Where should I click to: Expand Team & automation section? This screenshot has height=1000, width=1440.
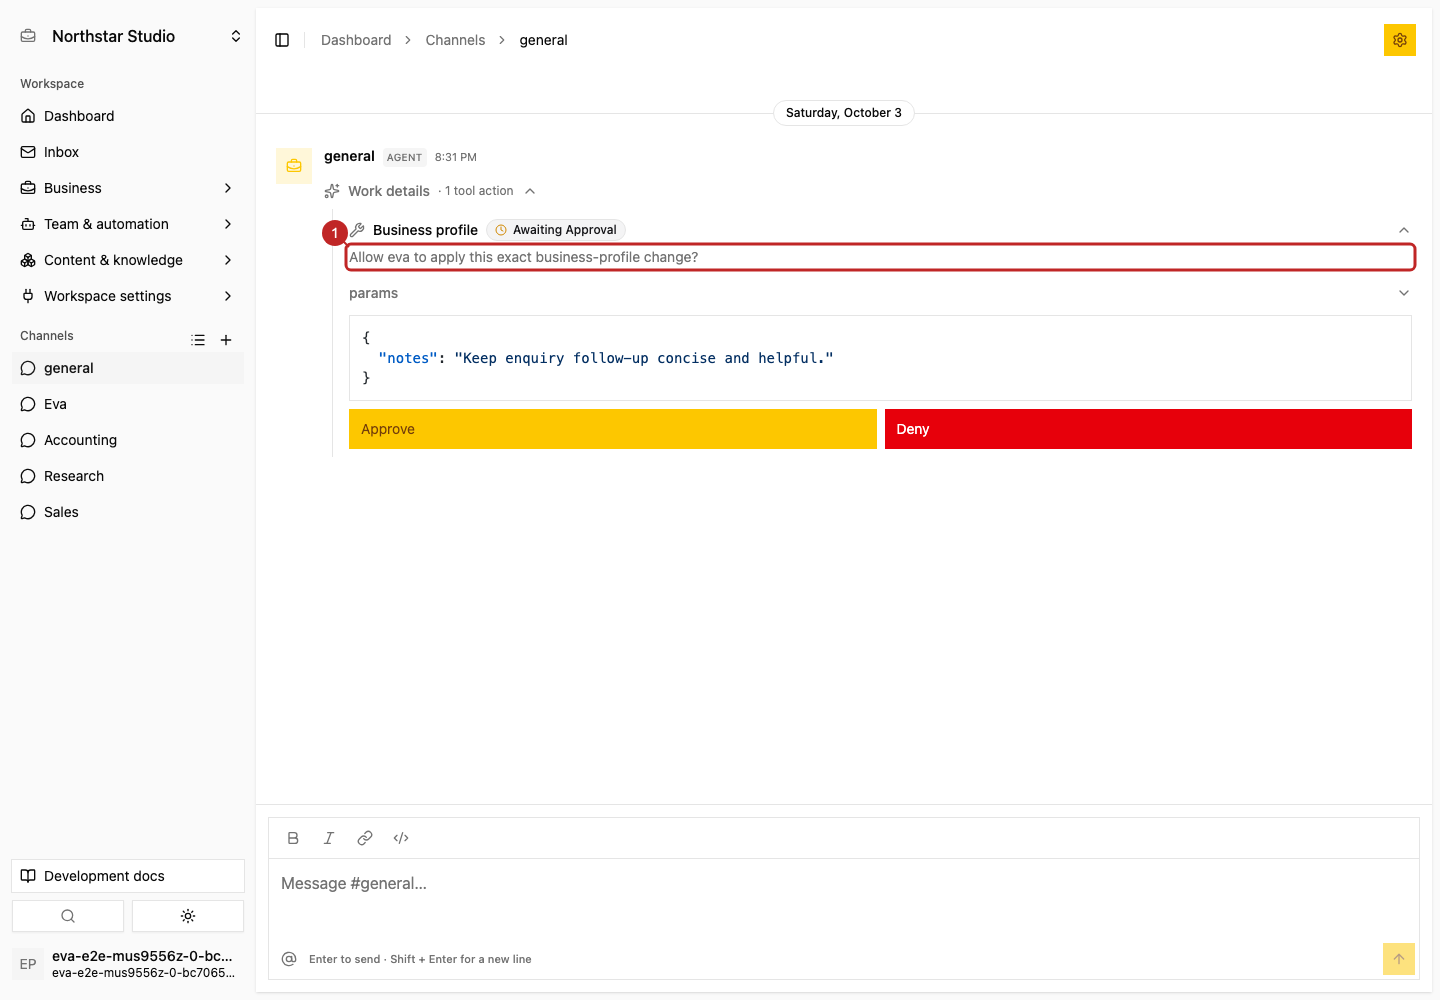128,224
